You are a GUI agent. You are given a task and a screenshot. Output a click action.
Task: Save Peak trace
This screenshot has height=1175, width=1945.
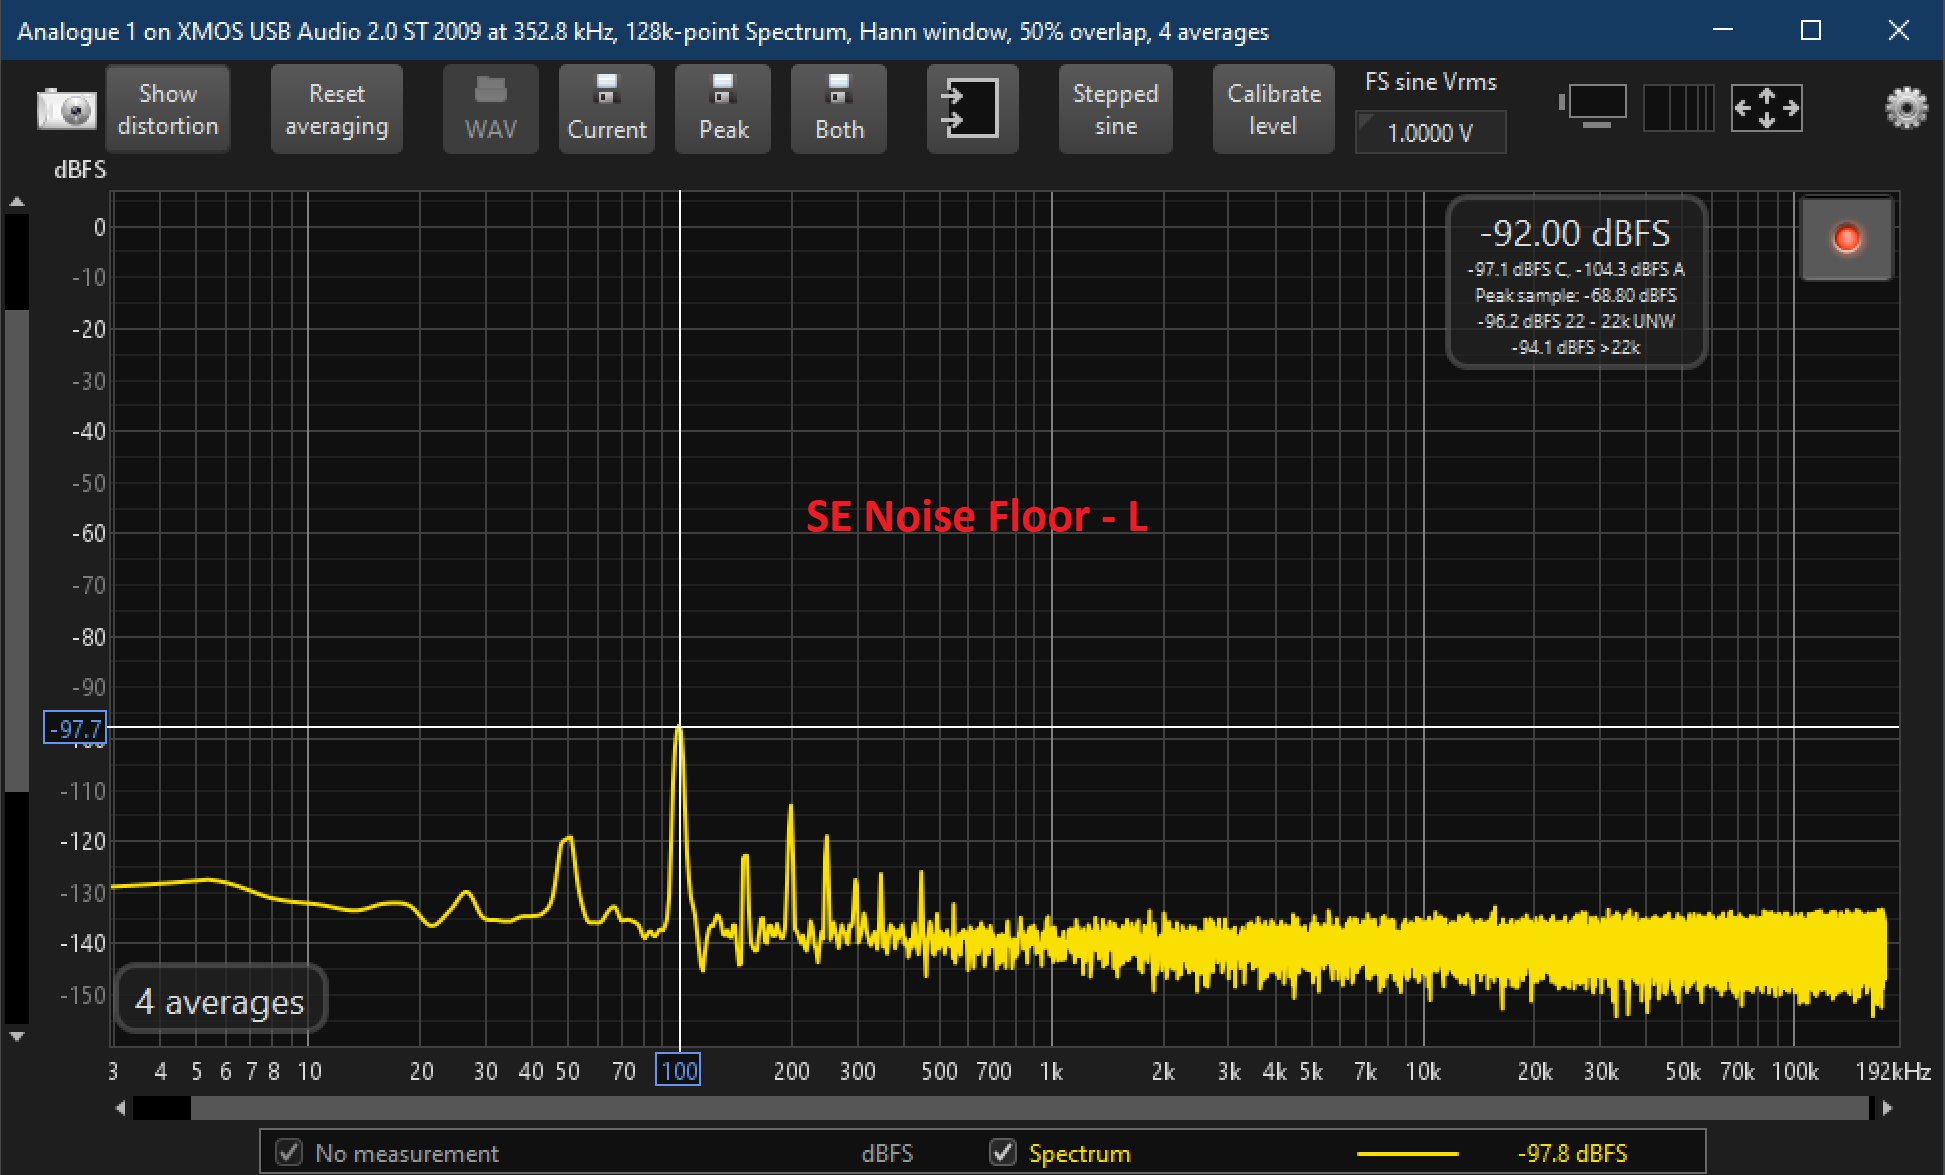click(x=723, y=109)
